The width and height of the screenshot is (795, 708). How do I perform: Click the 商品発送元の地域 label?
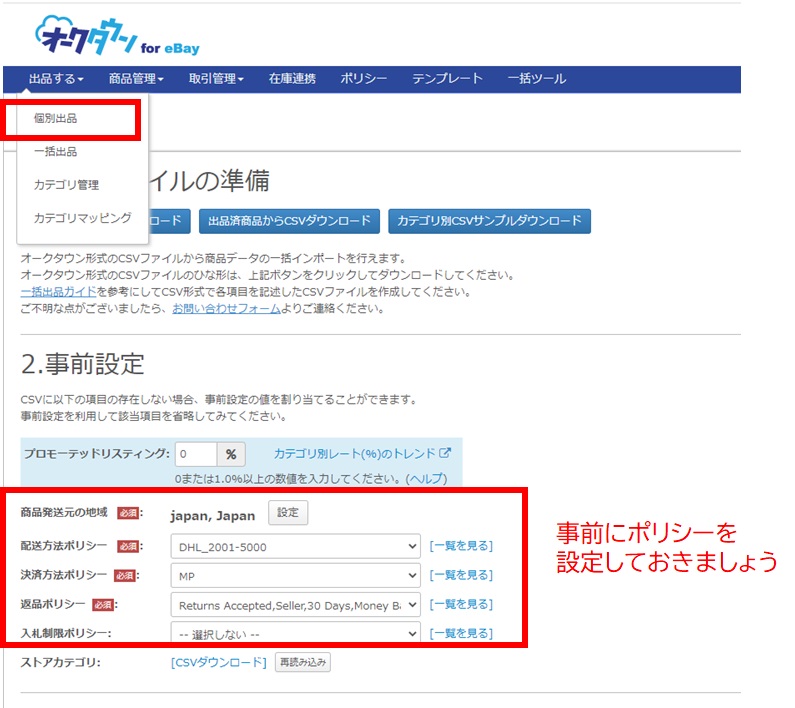pos(64,513)
